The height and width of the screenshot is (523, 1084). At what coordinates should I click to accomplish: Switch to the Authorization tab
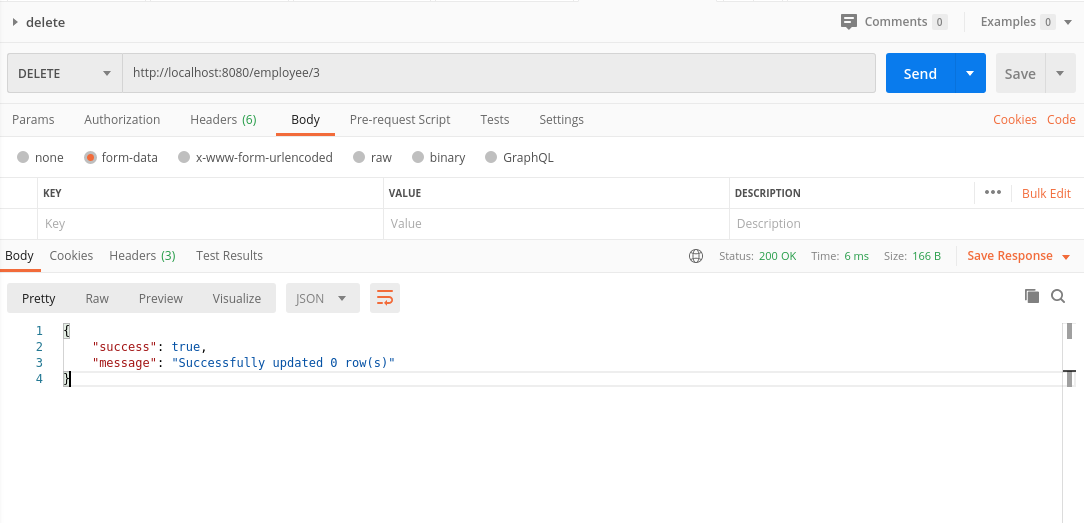[x=122, y=119]
